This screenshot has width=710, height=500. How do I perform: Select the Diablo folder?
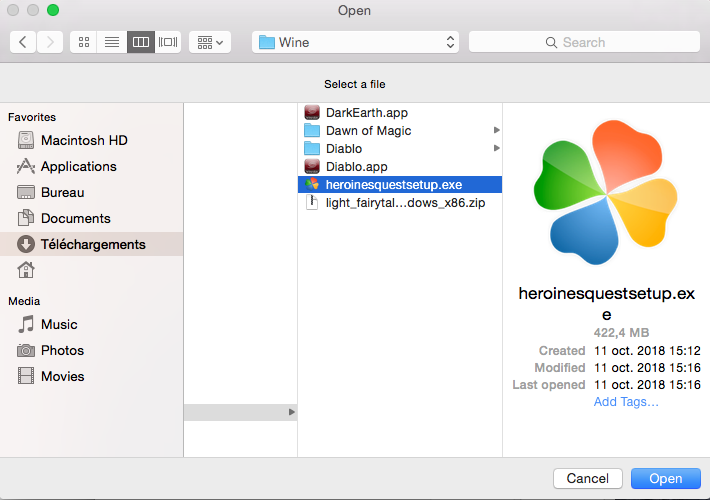click(400, 149)
